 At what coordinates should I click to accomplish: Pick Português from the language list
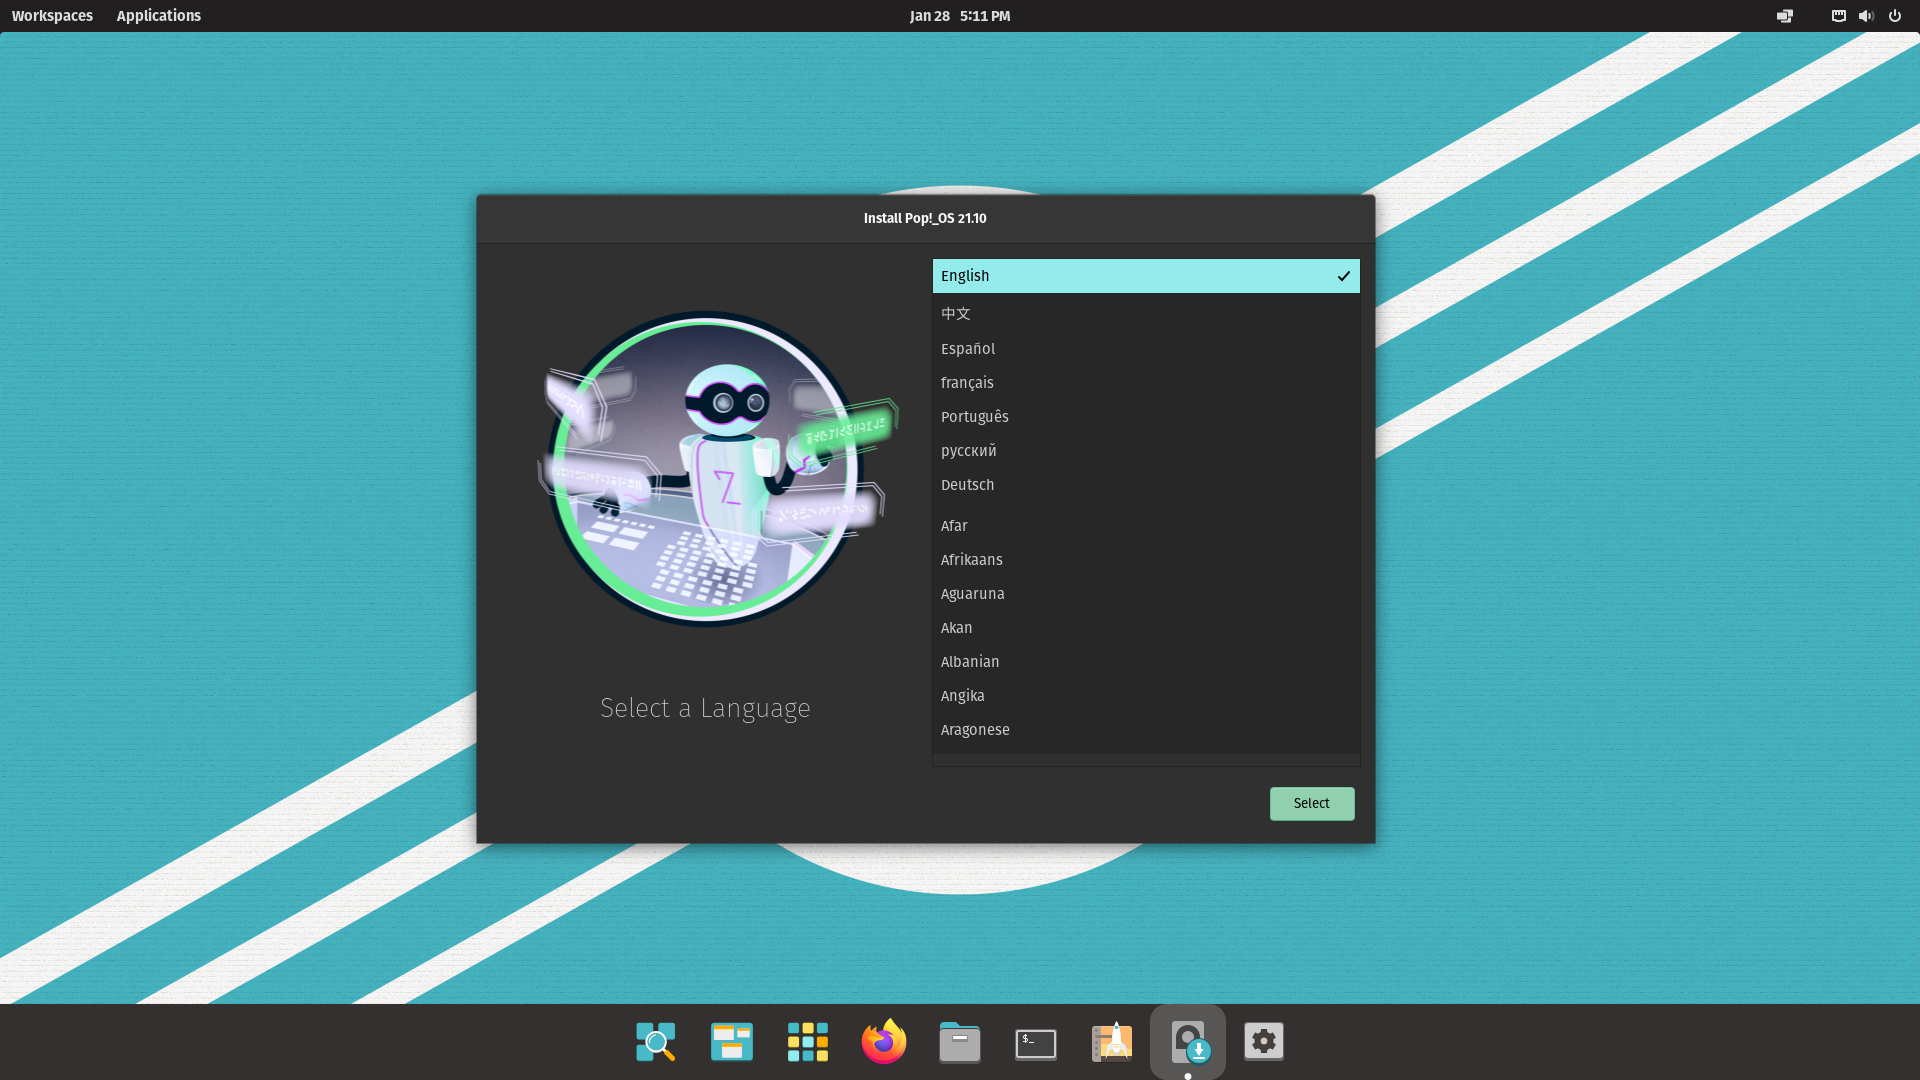[1146, 417]
